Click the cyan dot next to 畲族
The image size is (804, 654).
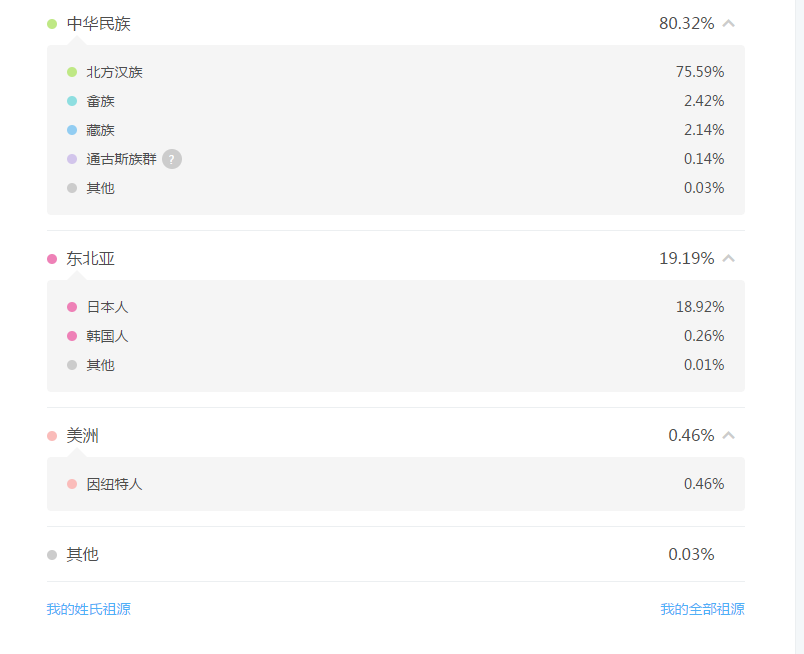coord(72,101)
